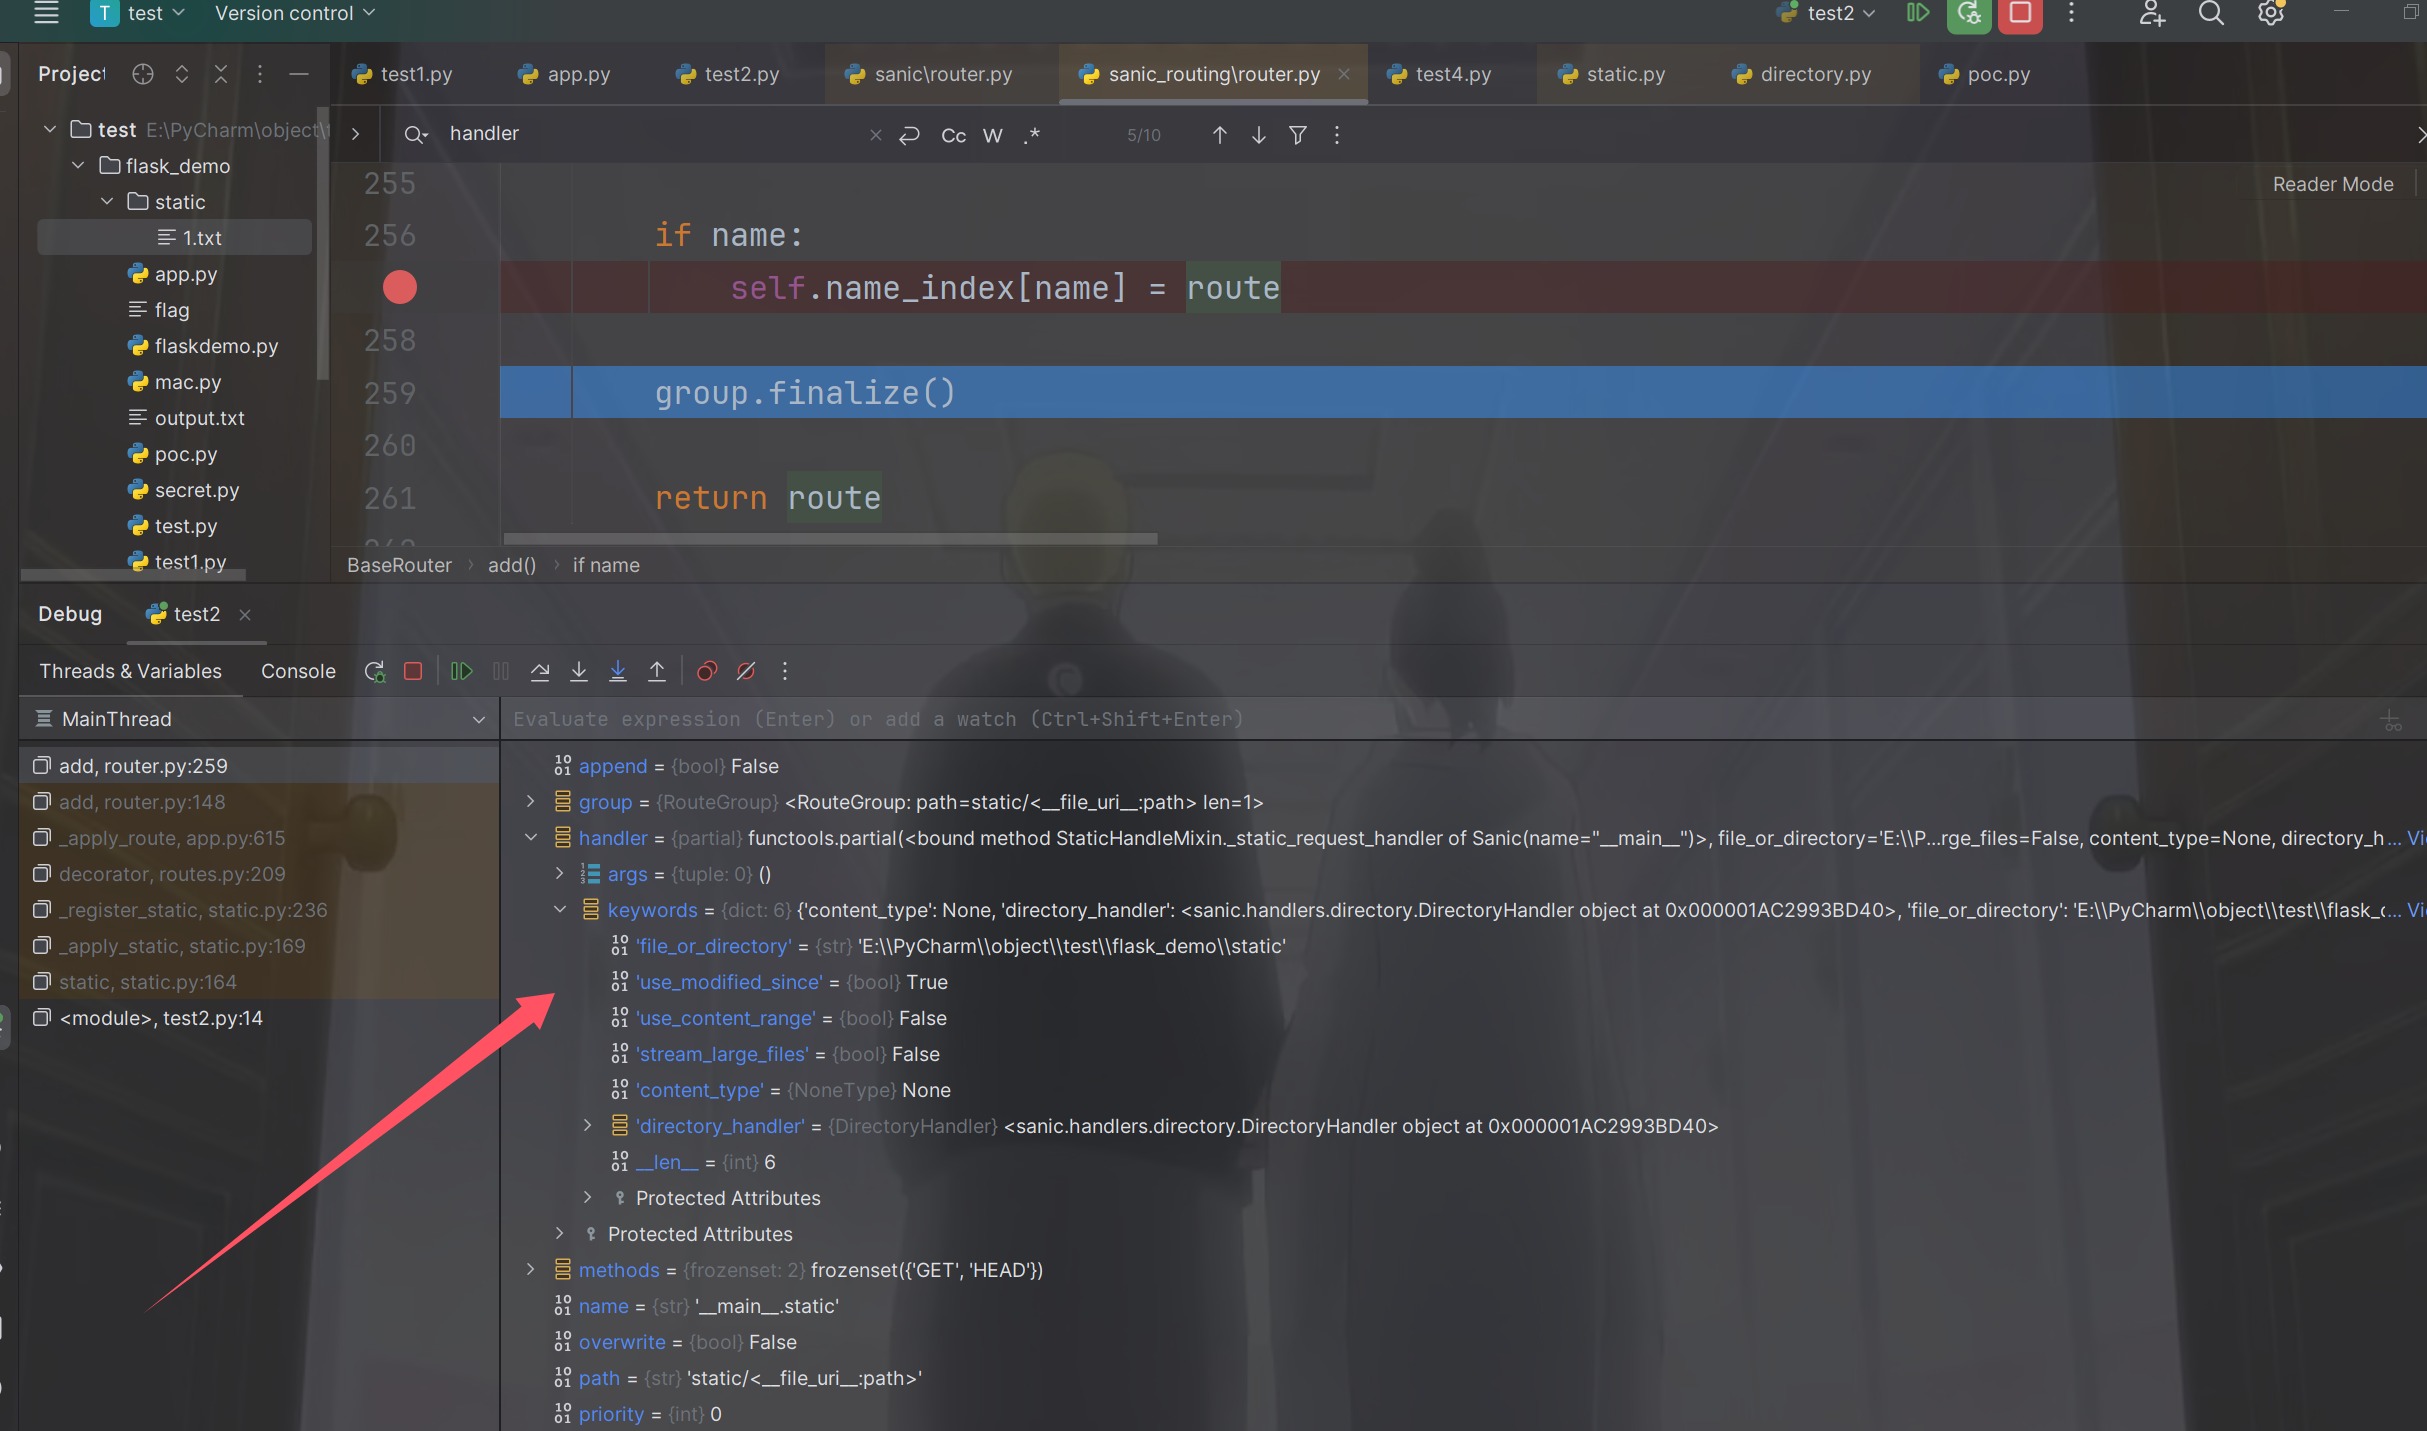Open the MainThread dropdown
This screenshot has height=1431, width=2427.
point(479,719)
